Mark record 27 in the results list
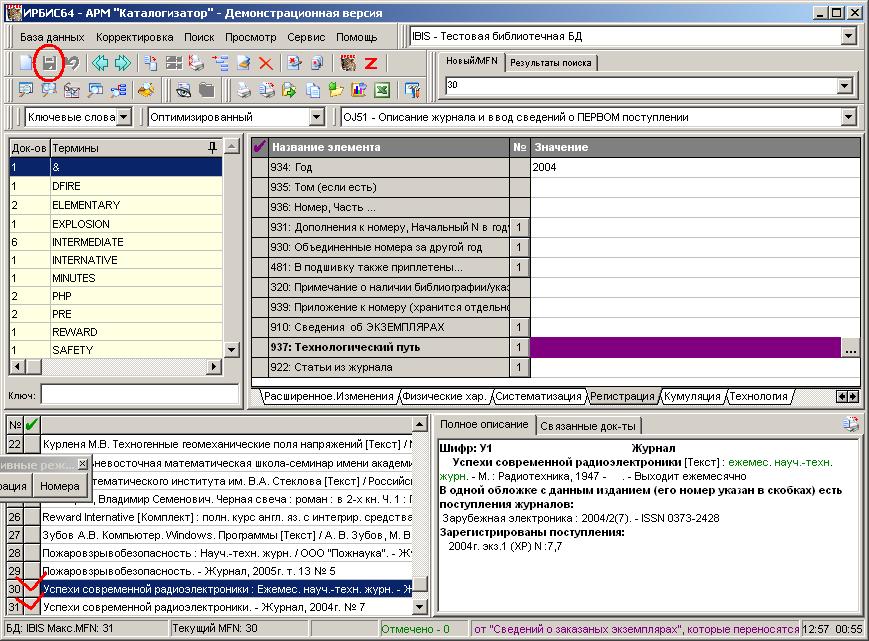Image resolution: width=869 pixels, height=641 pixels. click(x=32, y=535)
